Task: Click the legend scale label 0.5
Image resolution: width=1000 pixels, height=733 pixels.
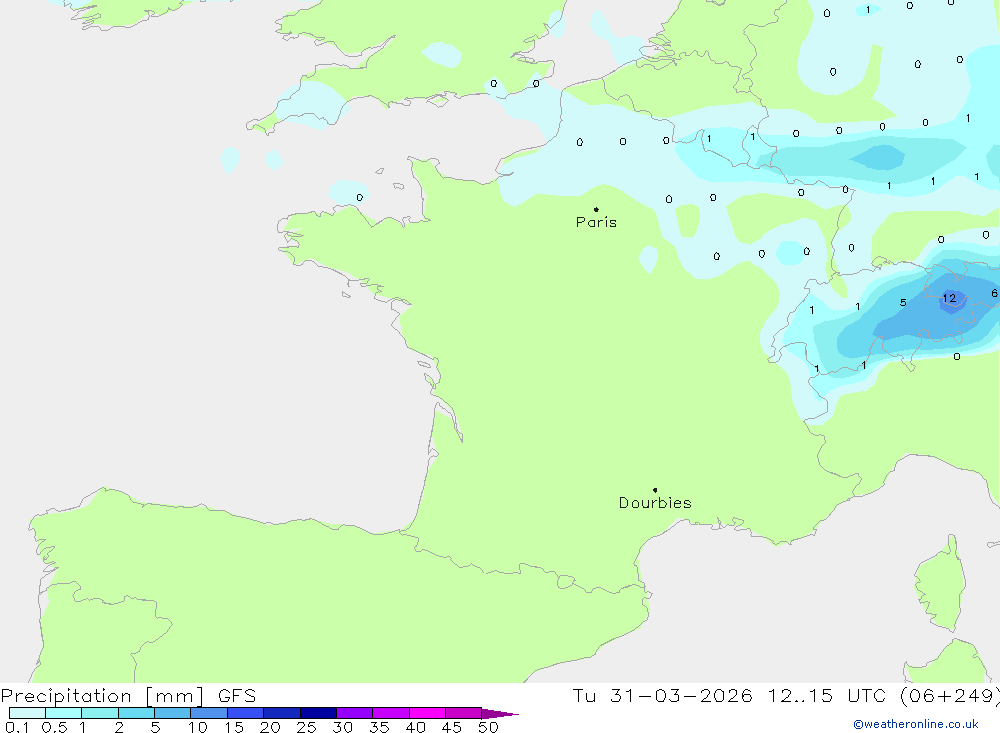Action: 54,727
